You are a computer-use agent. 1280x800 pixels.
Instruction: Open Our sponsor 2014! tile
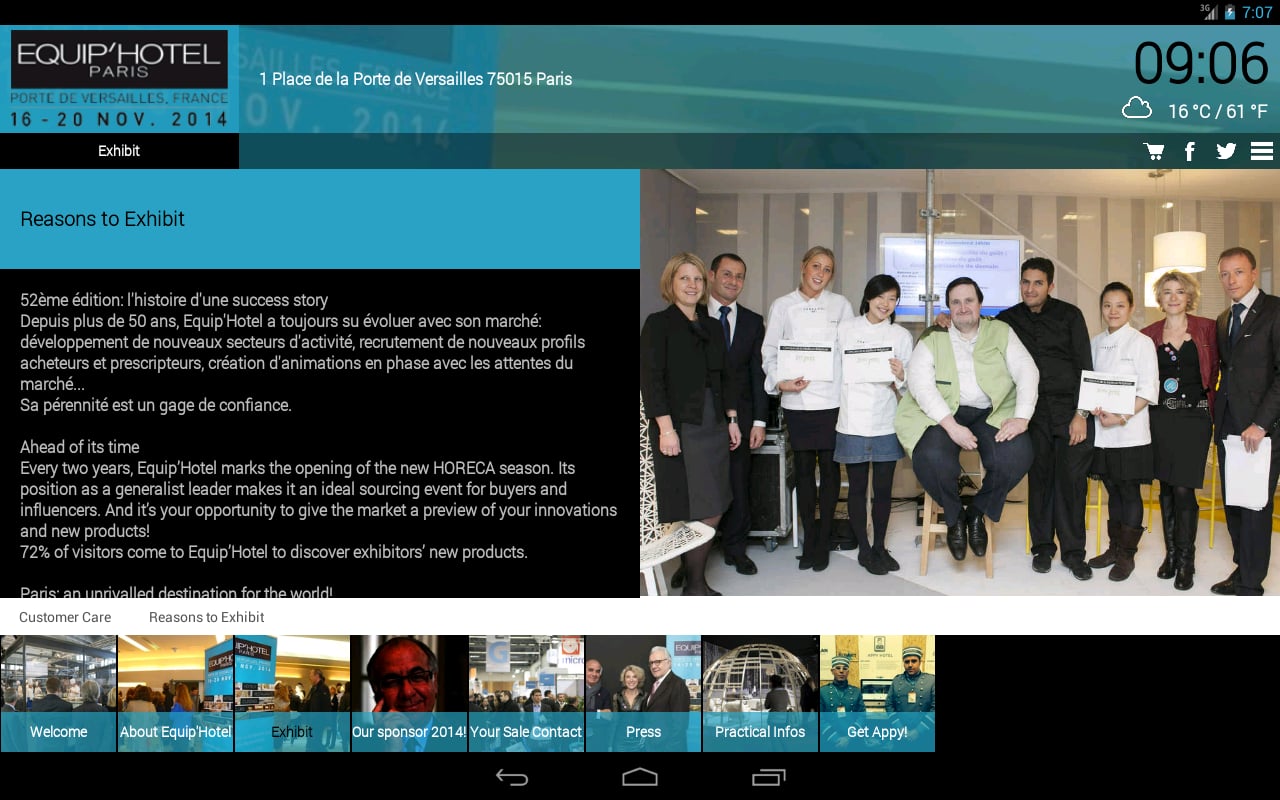click(409, 693)
